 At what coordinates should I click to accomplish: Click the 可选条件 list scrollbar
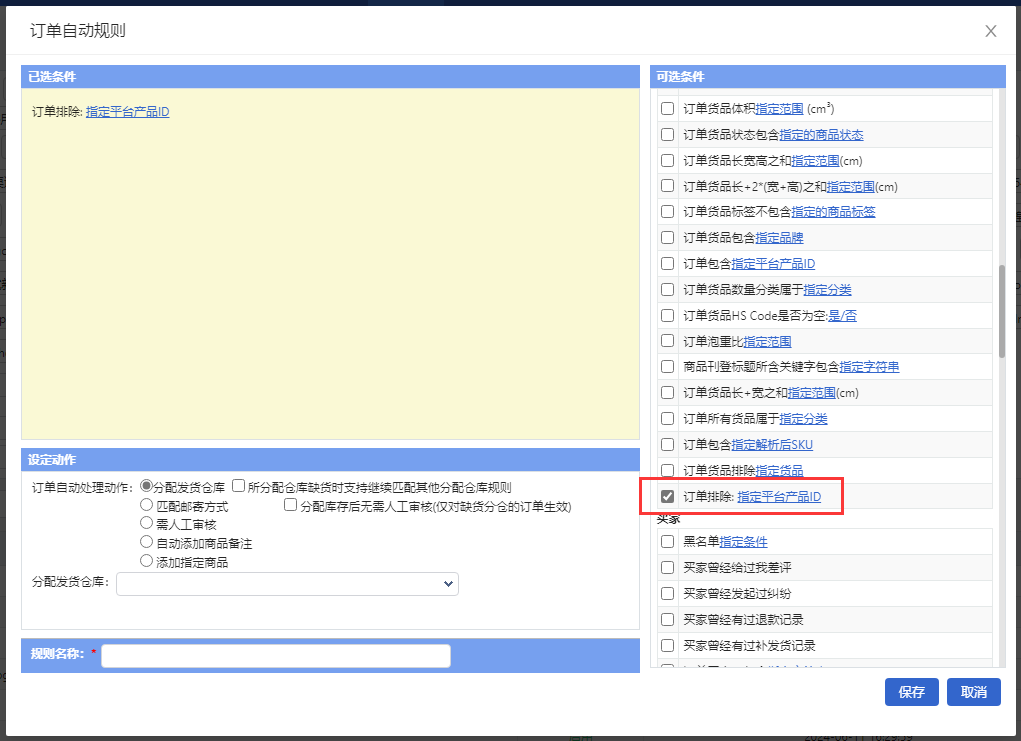click(1001, 310)
